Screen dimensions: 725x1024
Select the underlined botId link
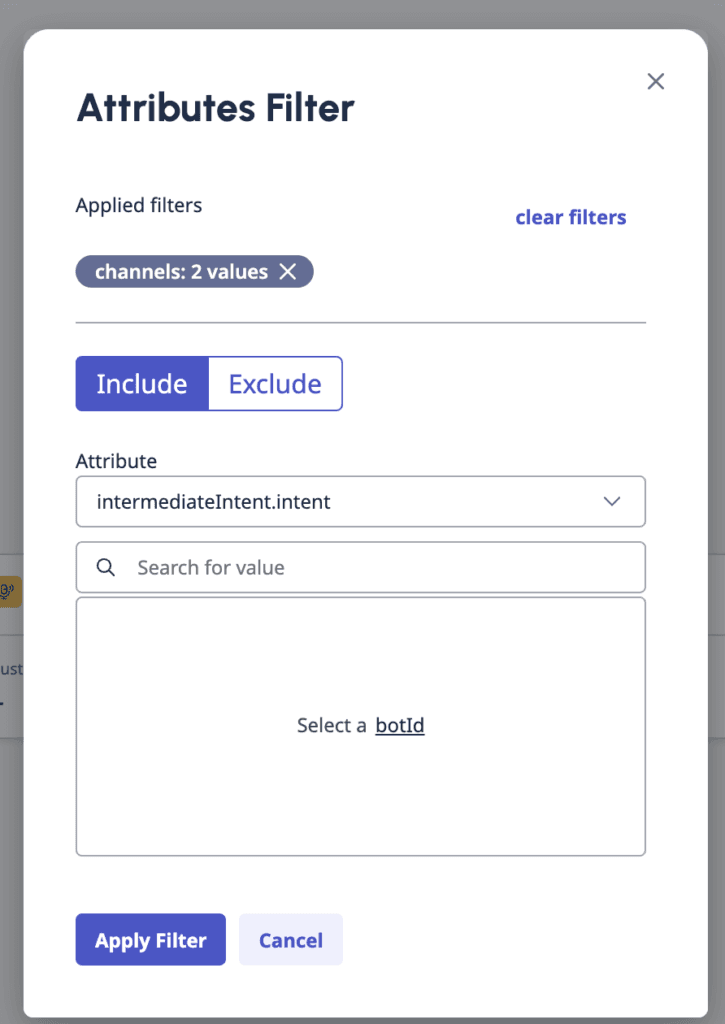coord(399,725)
